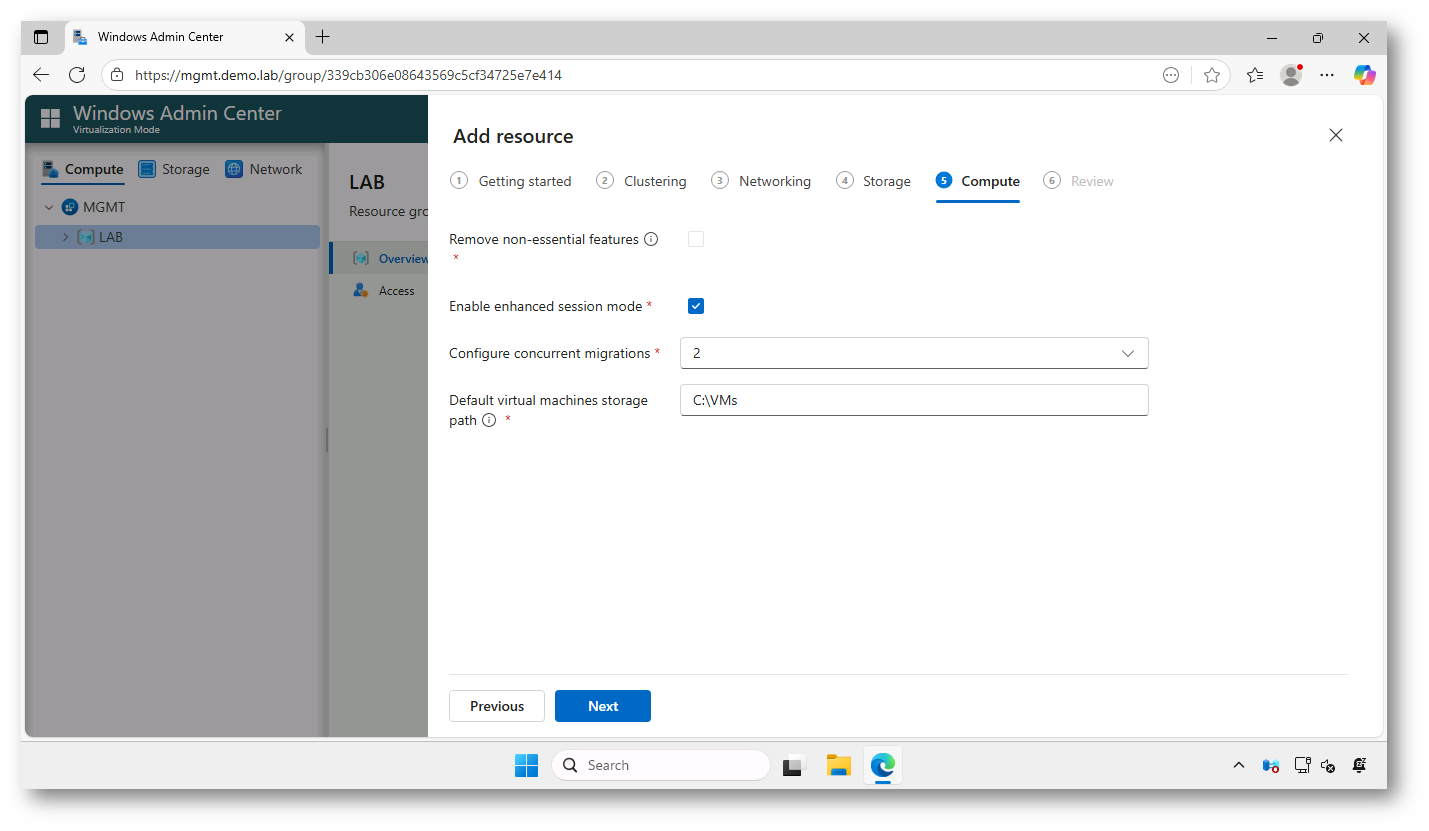Image resolution: width=1429 pixels, height=831 pixels.
Task: Click the Windows Admin Center logo icon
Action: pyautogui.click(x=50, y=118)
